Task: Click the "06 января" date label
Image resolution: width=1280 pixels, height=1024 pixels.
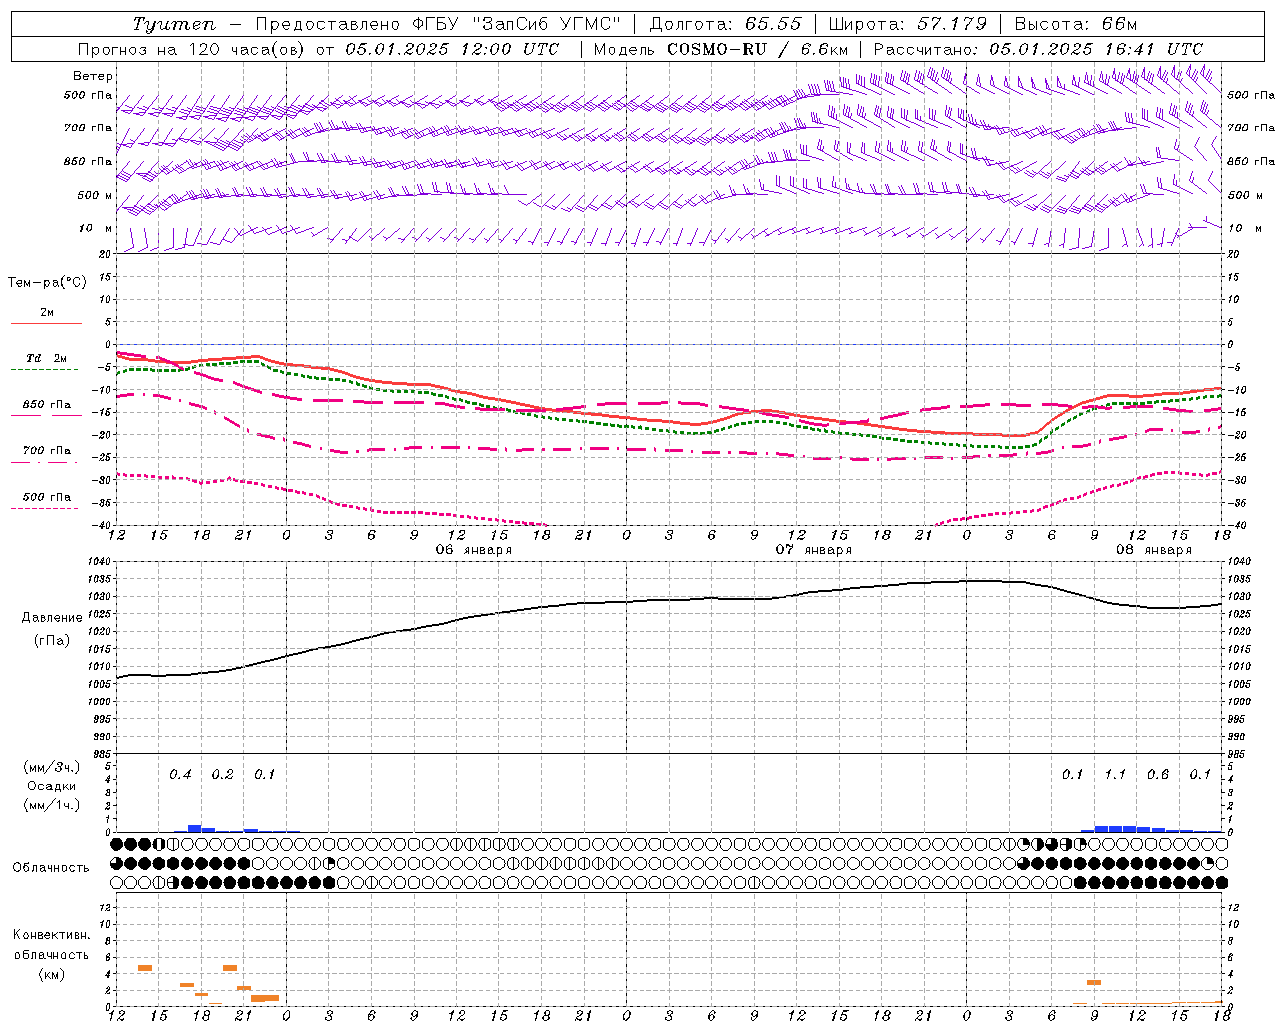Action: [474, 550]
